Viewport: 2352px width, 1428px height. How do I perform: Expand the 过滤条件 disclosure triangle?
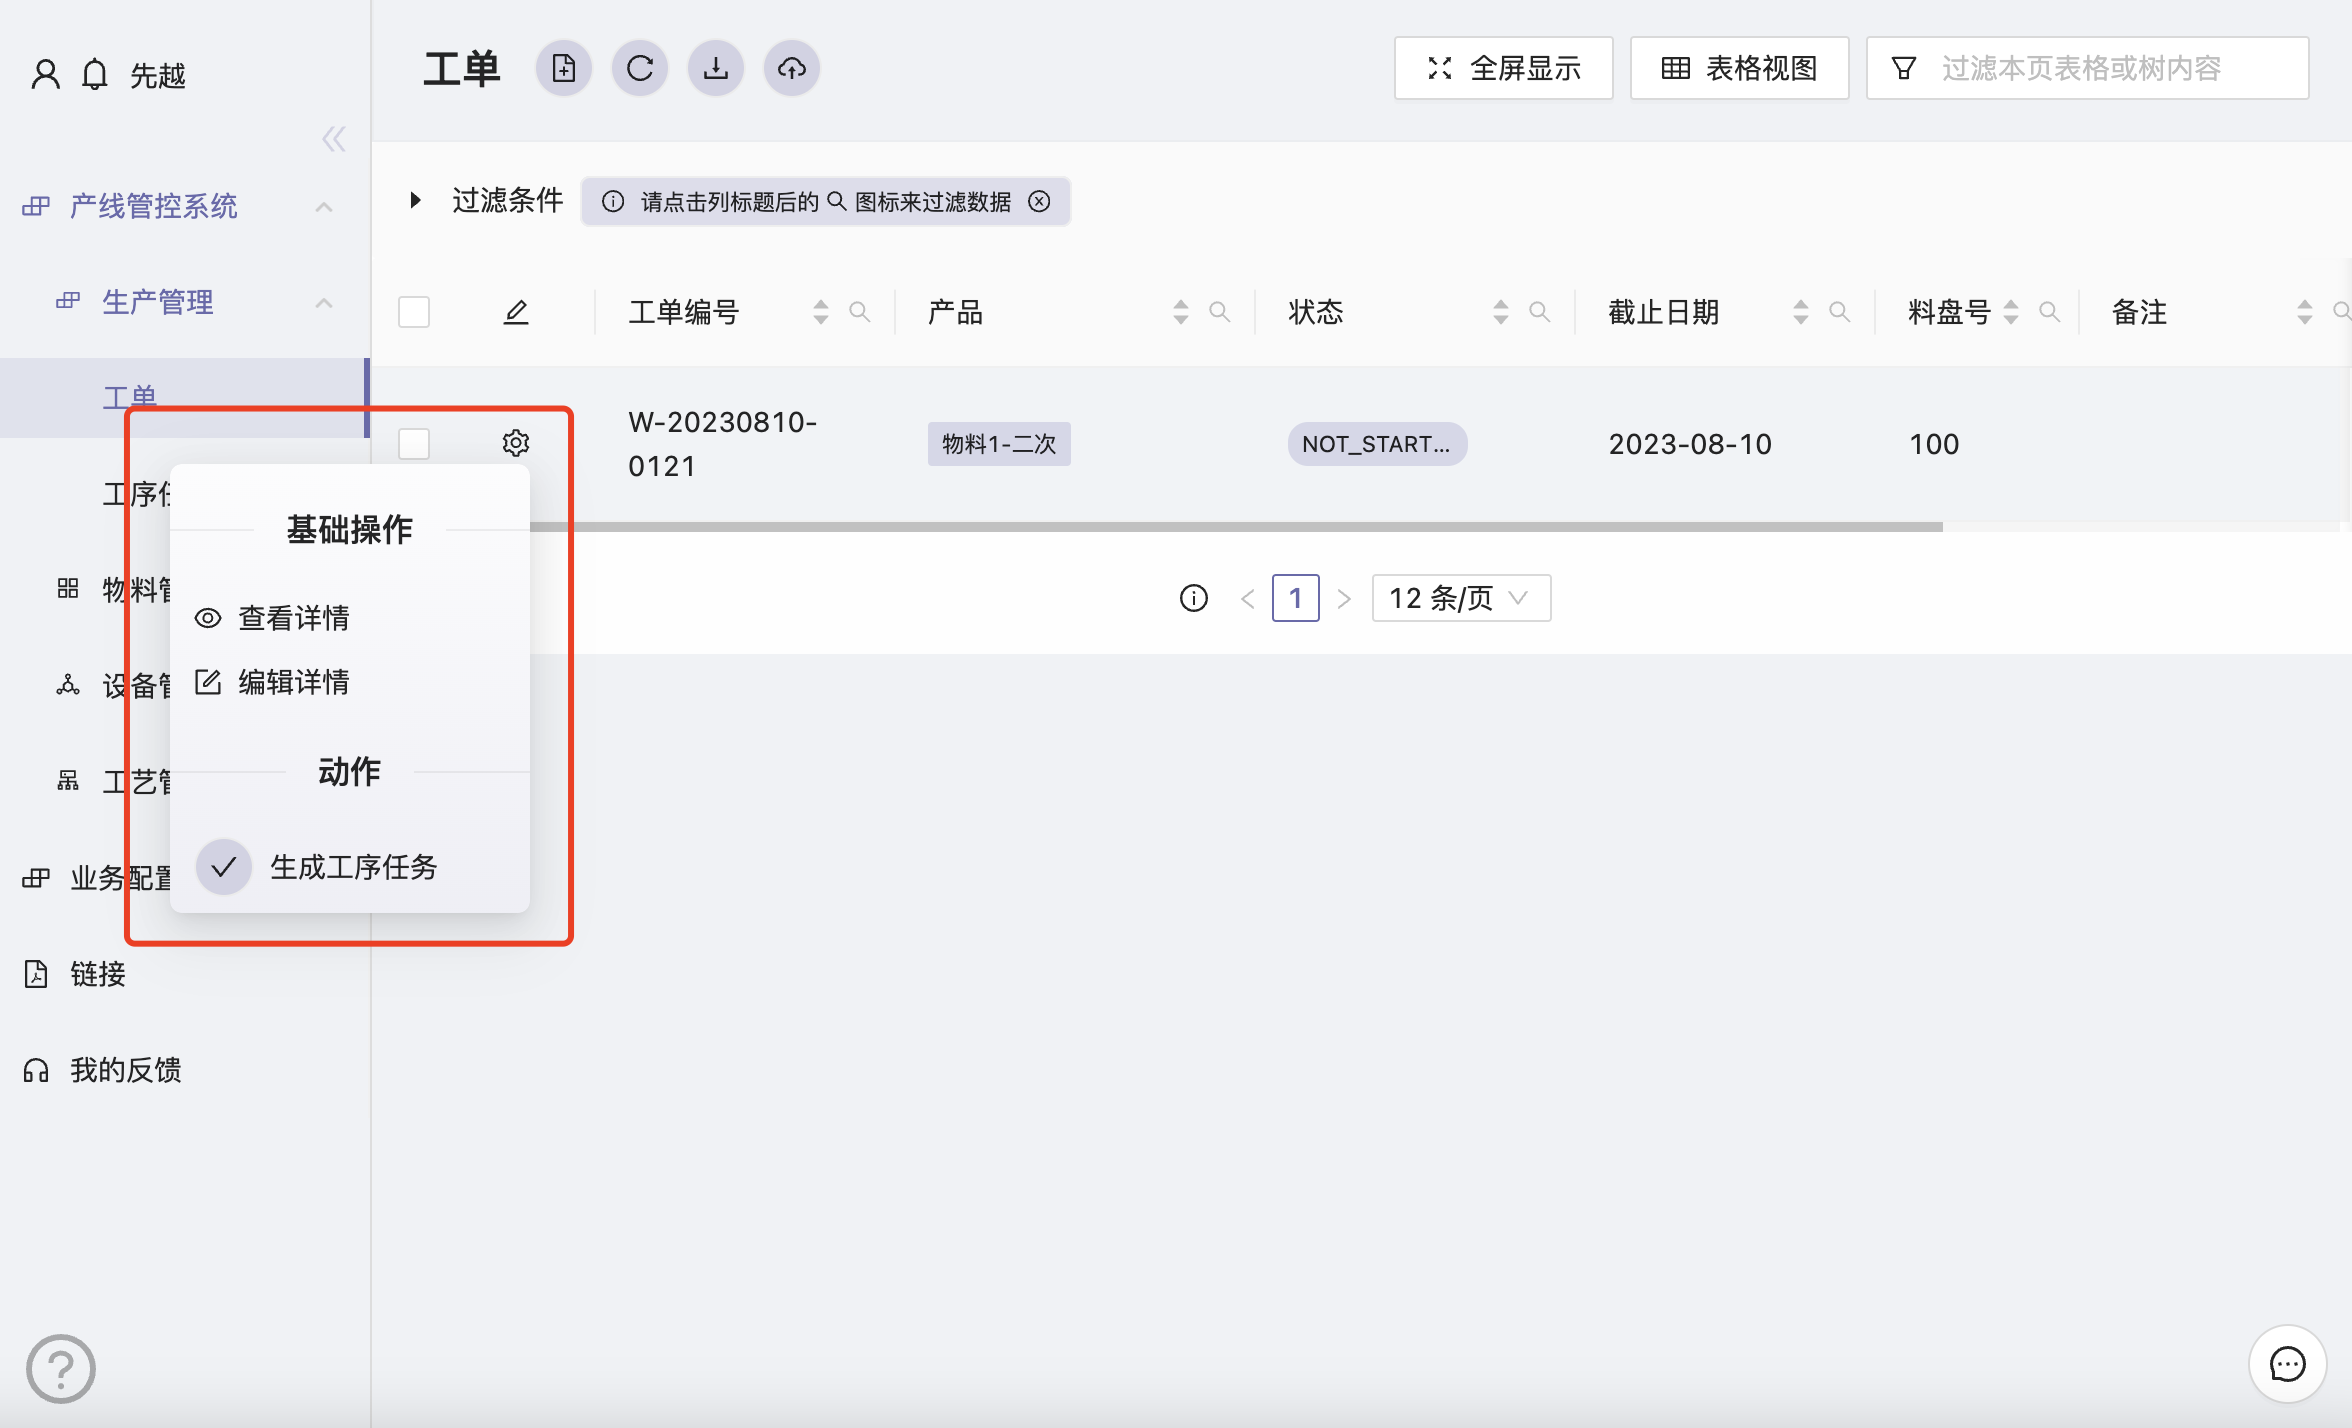415,200
